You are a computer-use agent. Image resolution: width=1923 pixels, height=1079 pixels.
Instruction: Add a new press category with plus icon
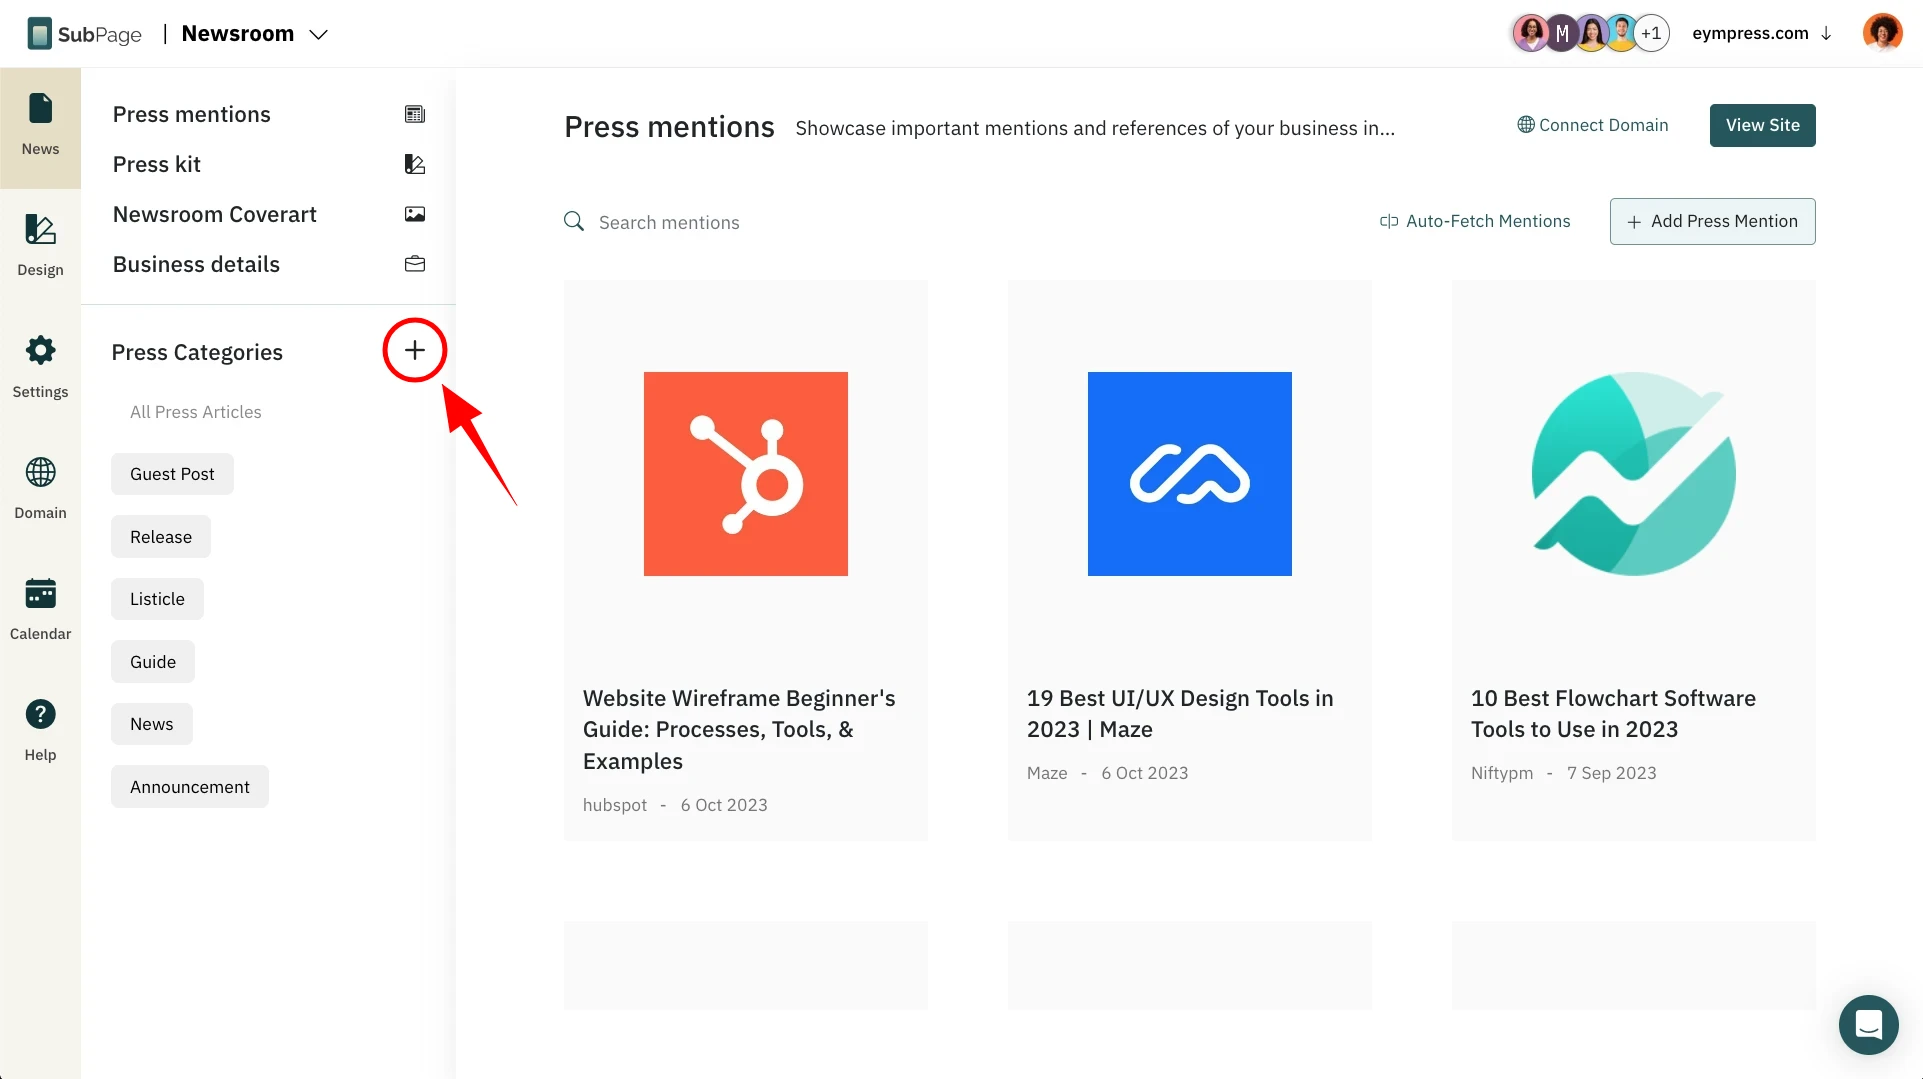point(414,350)
